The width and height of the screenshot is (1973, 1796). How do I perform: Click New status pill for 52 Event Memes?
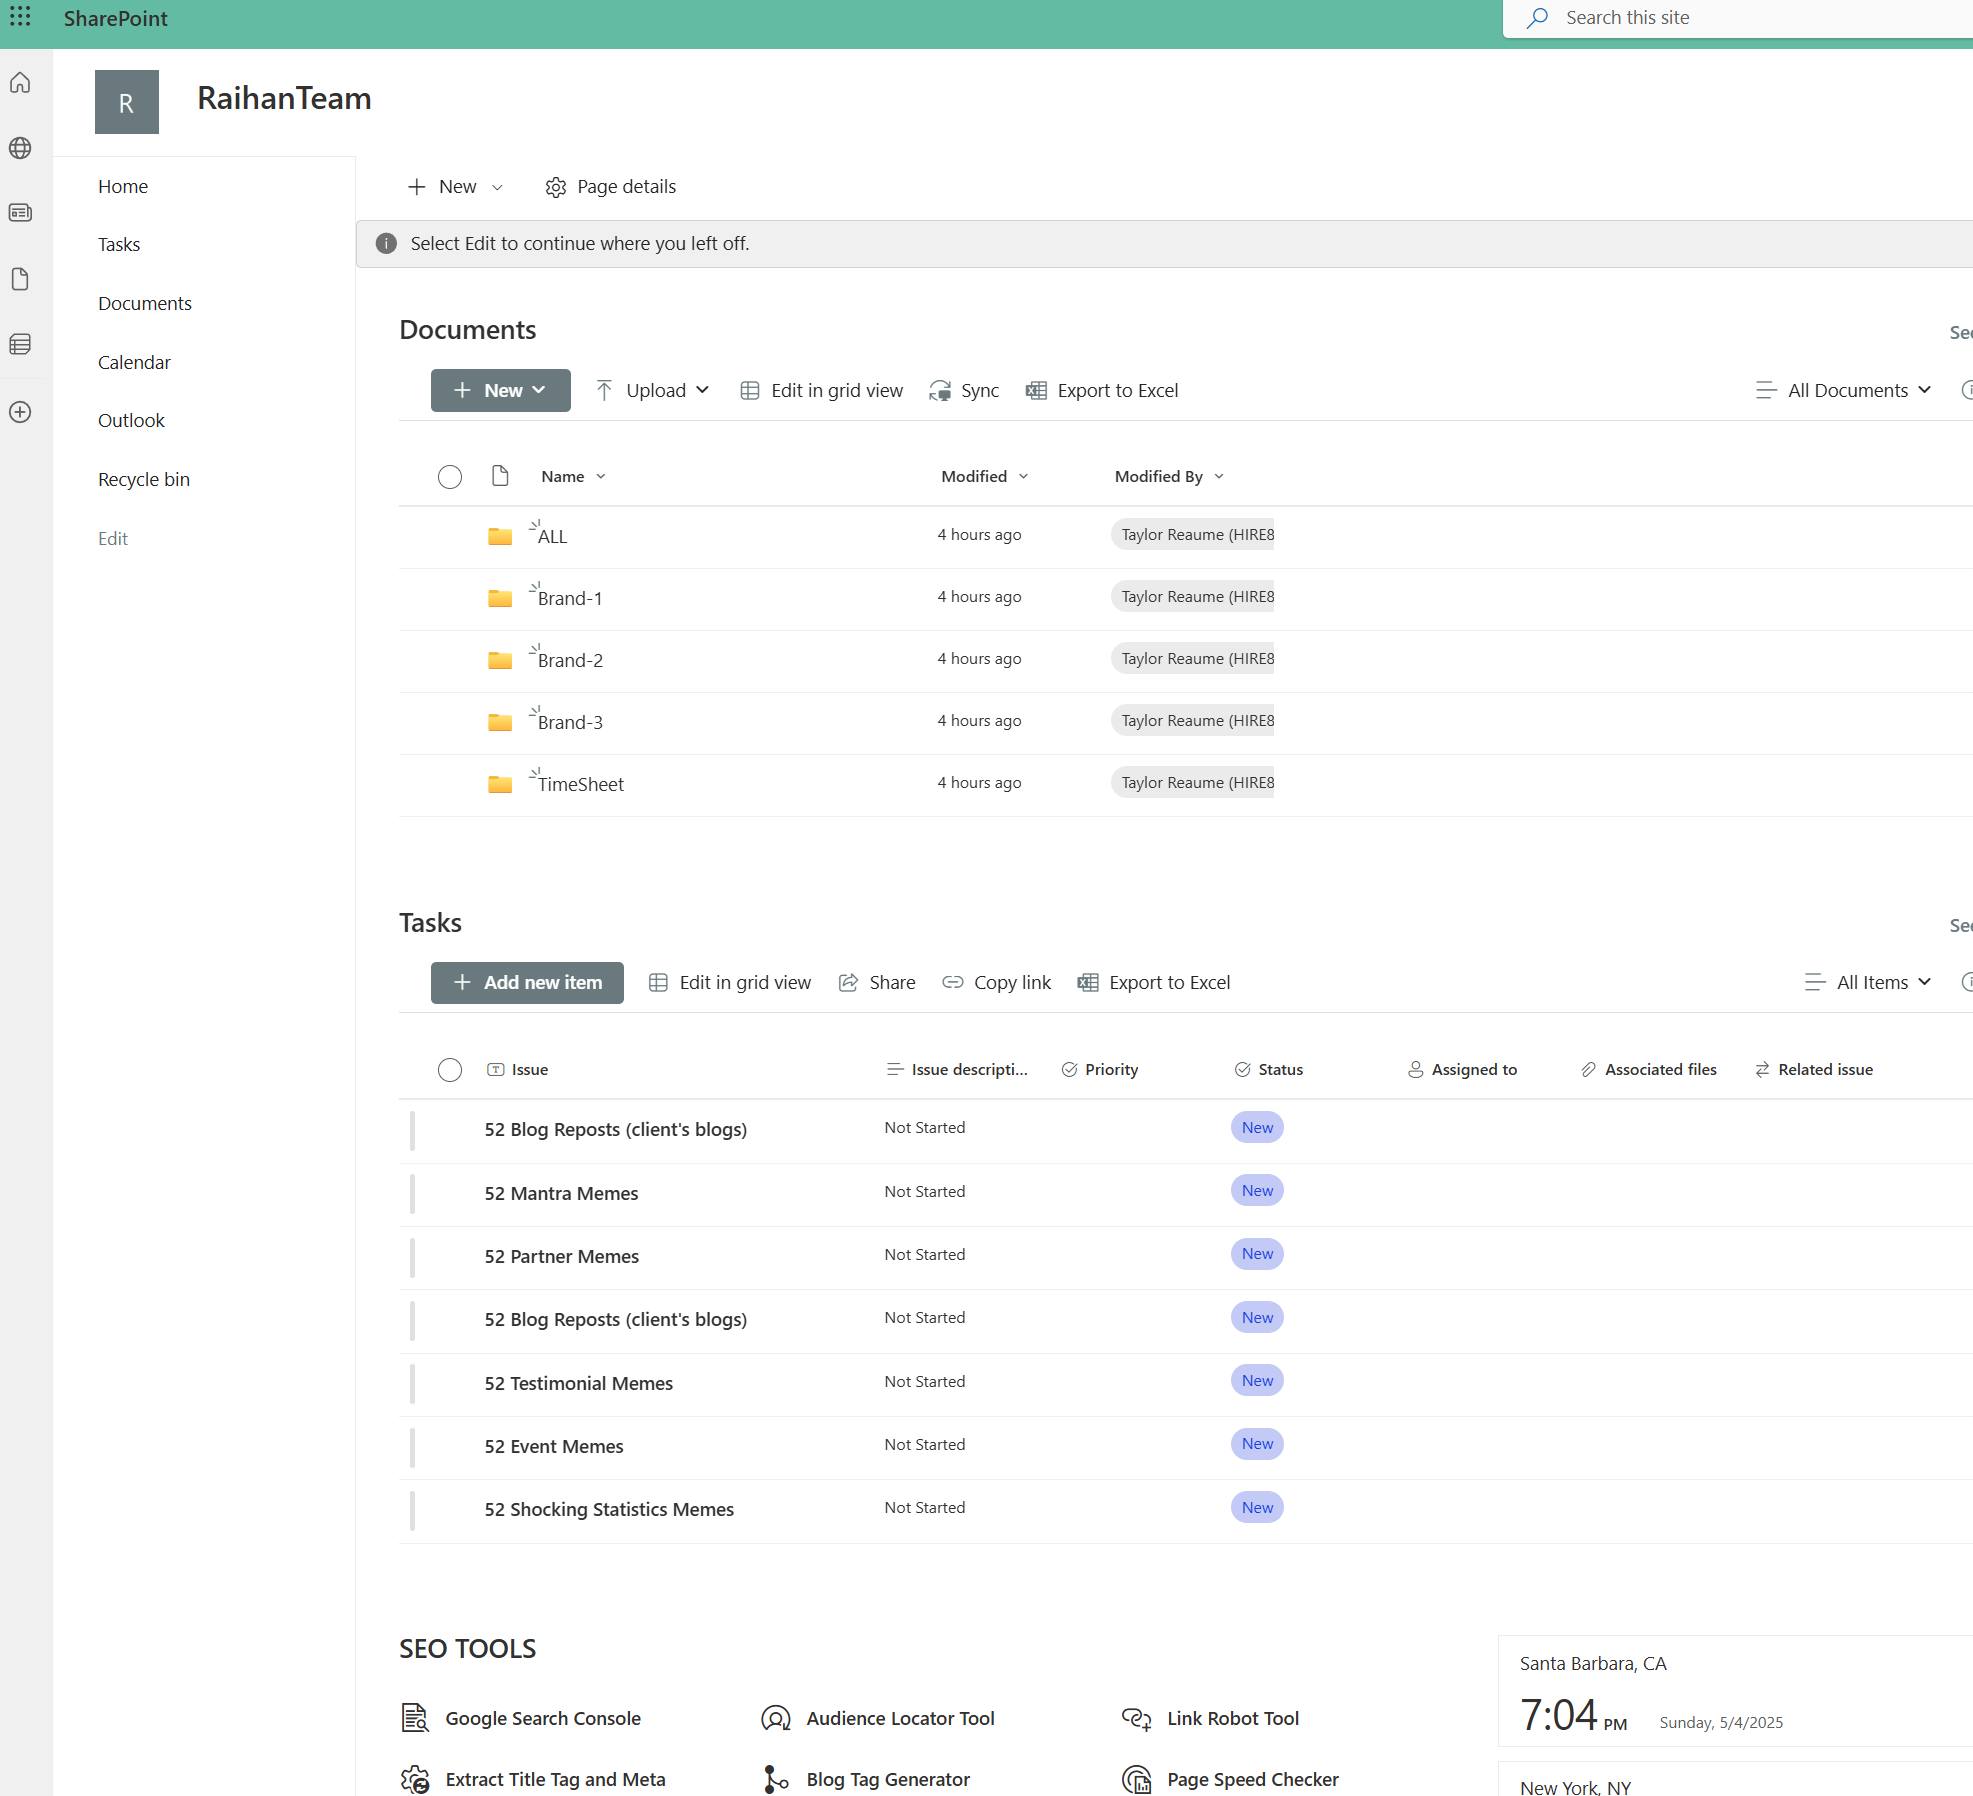pos(1257,1444)
